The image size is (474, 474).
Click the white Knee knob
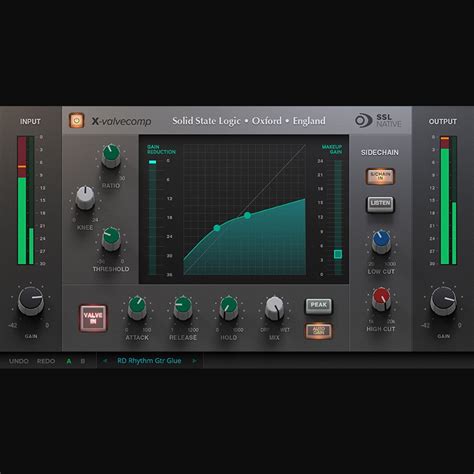pos(85,198)
